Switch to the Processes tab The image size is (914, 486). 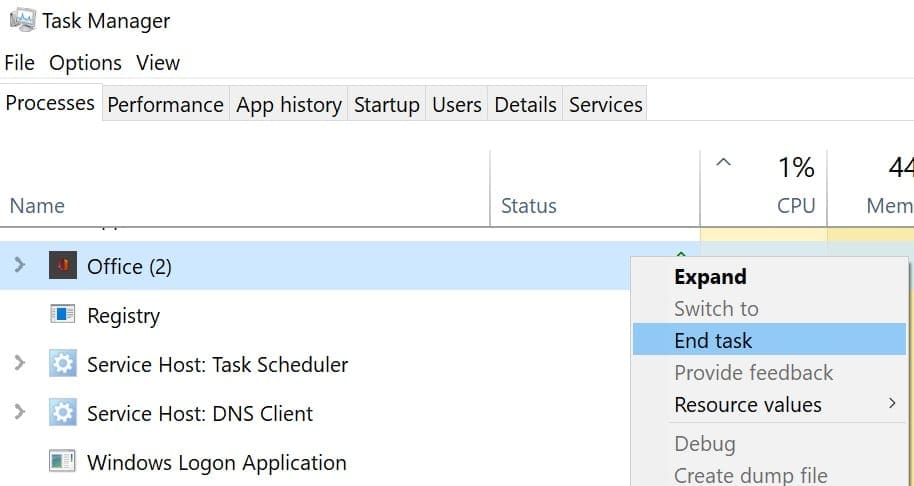[x=51, y=103]
